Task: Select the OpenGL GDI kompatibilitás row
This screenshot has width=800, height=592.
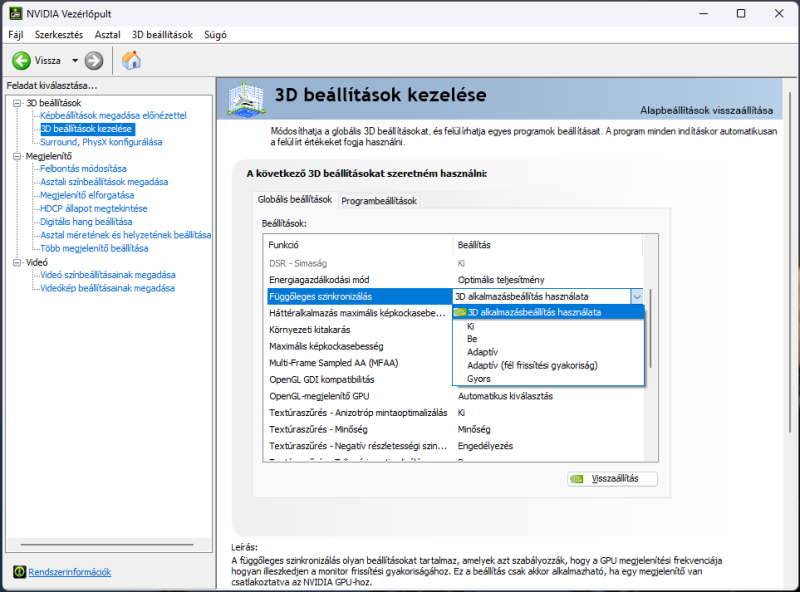Action: (359, 379)
